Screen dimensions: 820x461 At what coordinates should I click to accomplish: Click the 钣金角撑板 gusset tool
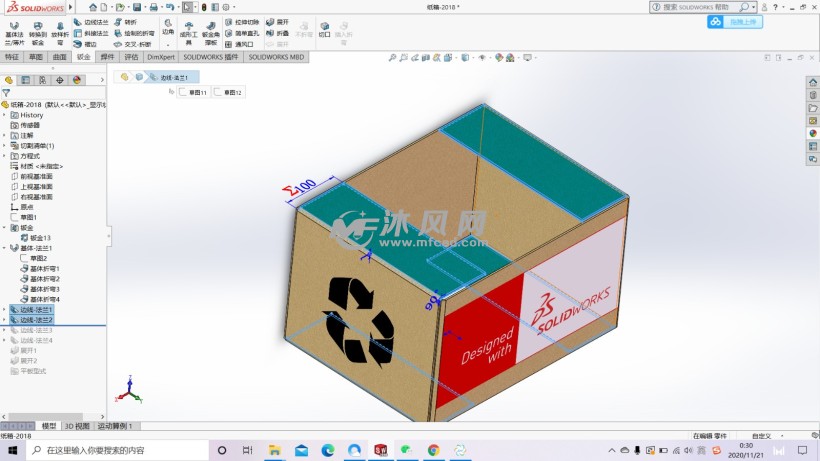coord(211,33)
